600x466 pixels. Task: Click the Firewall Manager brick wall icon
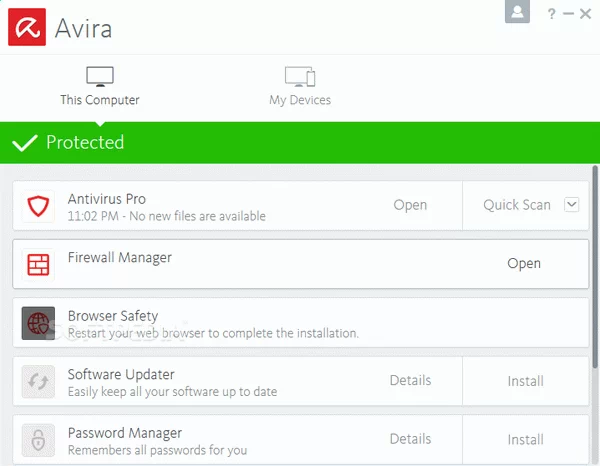click(38, 265)
